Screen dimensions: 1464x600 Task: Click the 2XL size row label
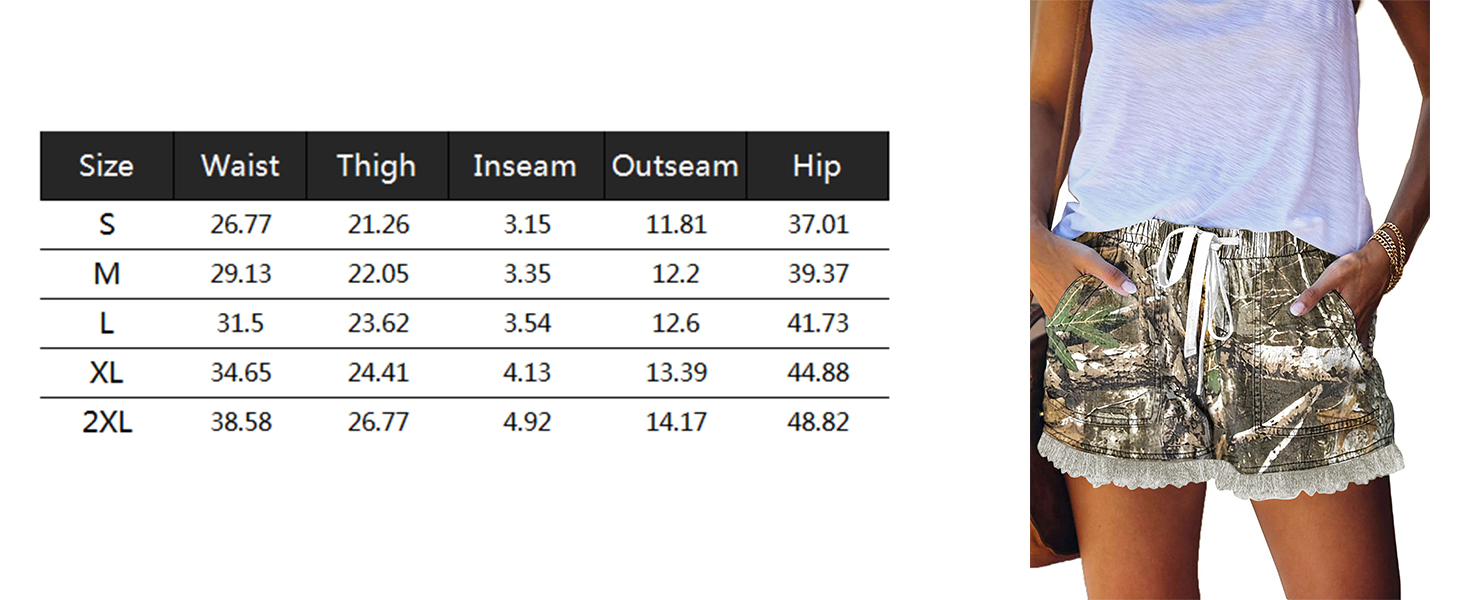click(x=106, y=423)
